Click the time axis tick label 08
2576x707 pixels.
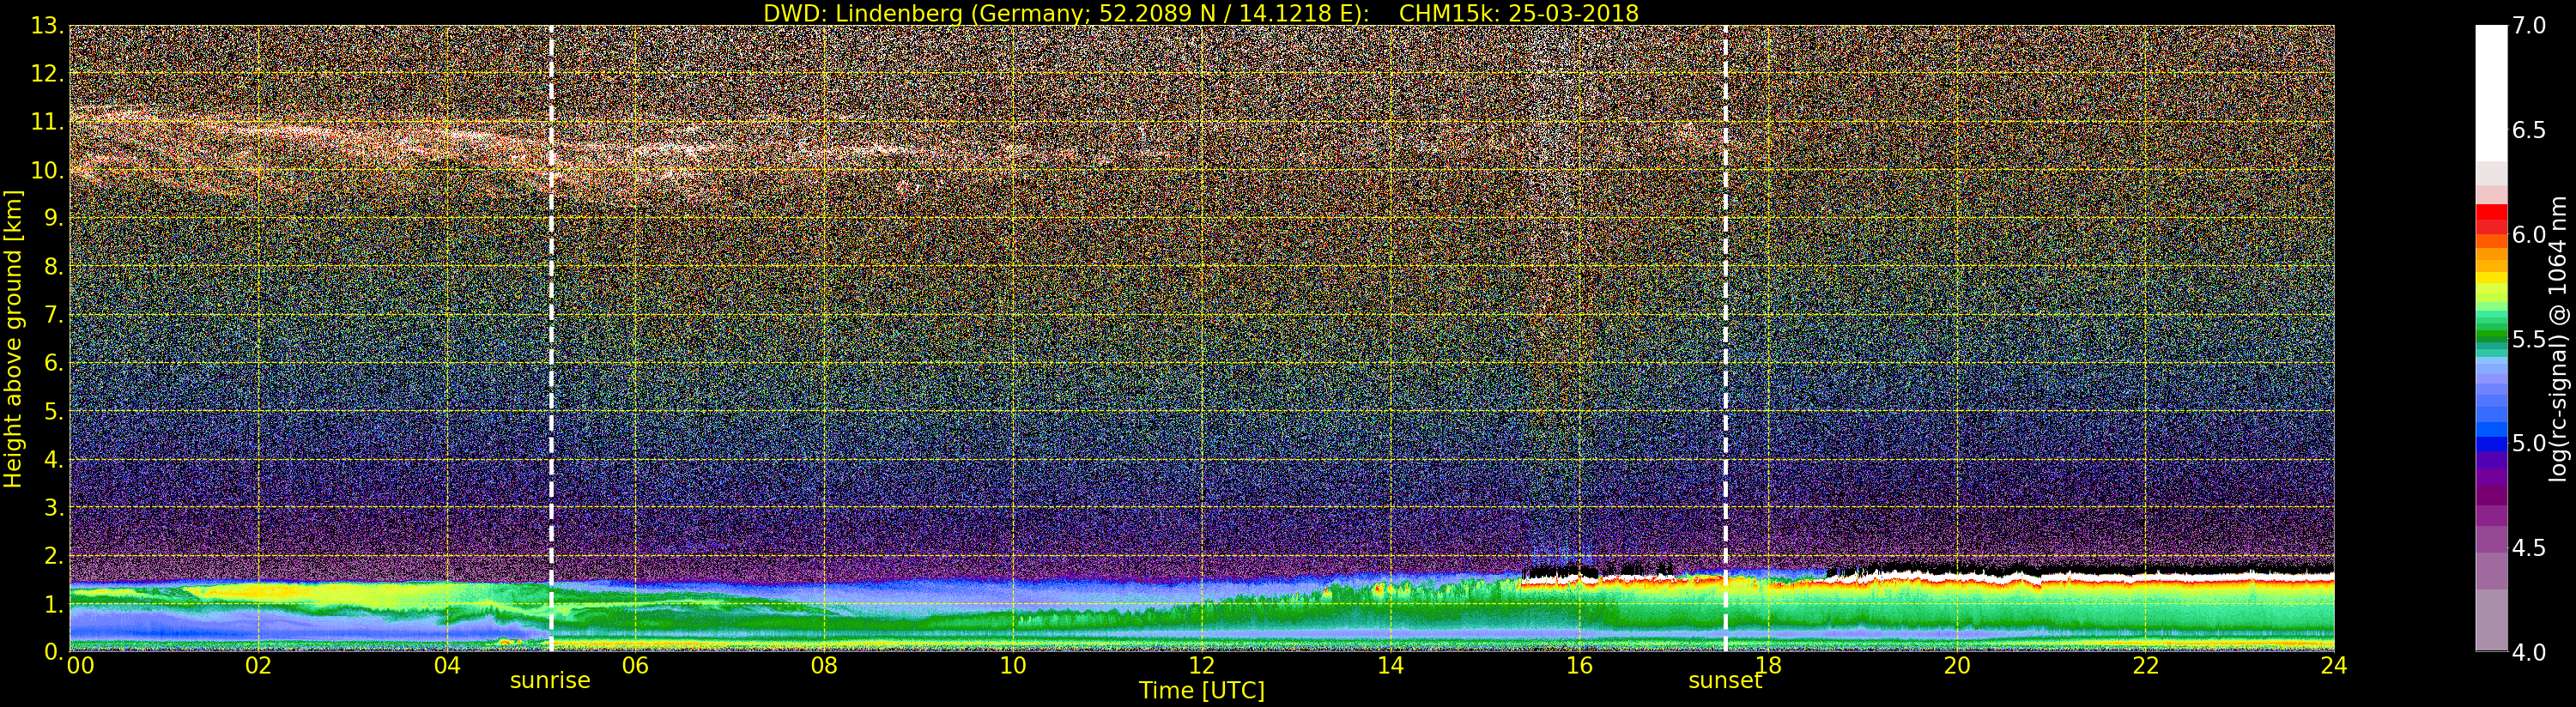[x=824, y=665]
